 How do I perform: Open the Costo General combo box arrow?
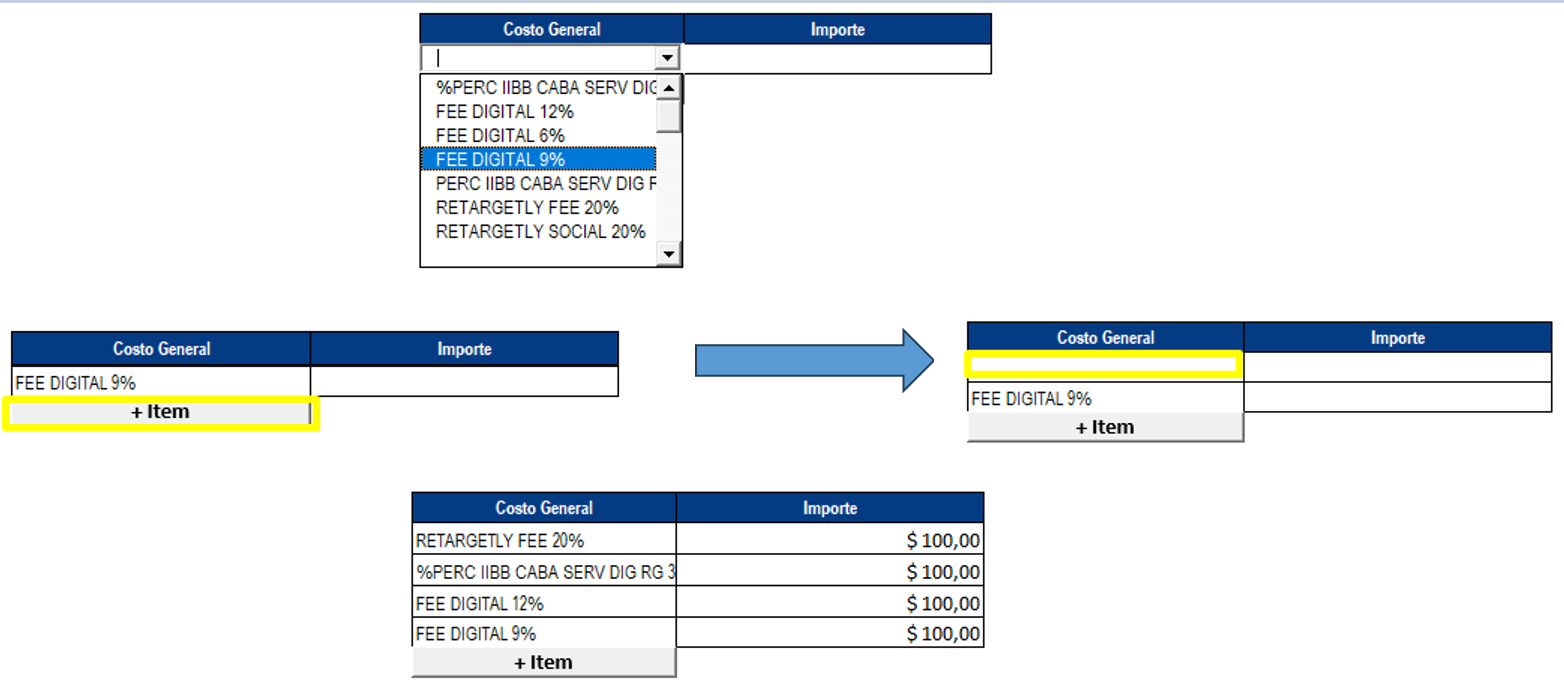tap(668, 57)
